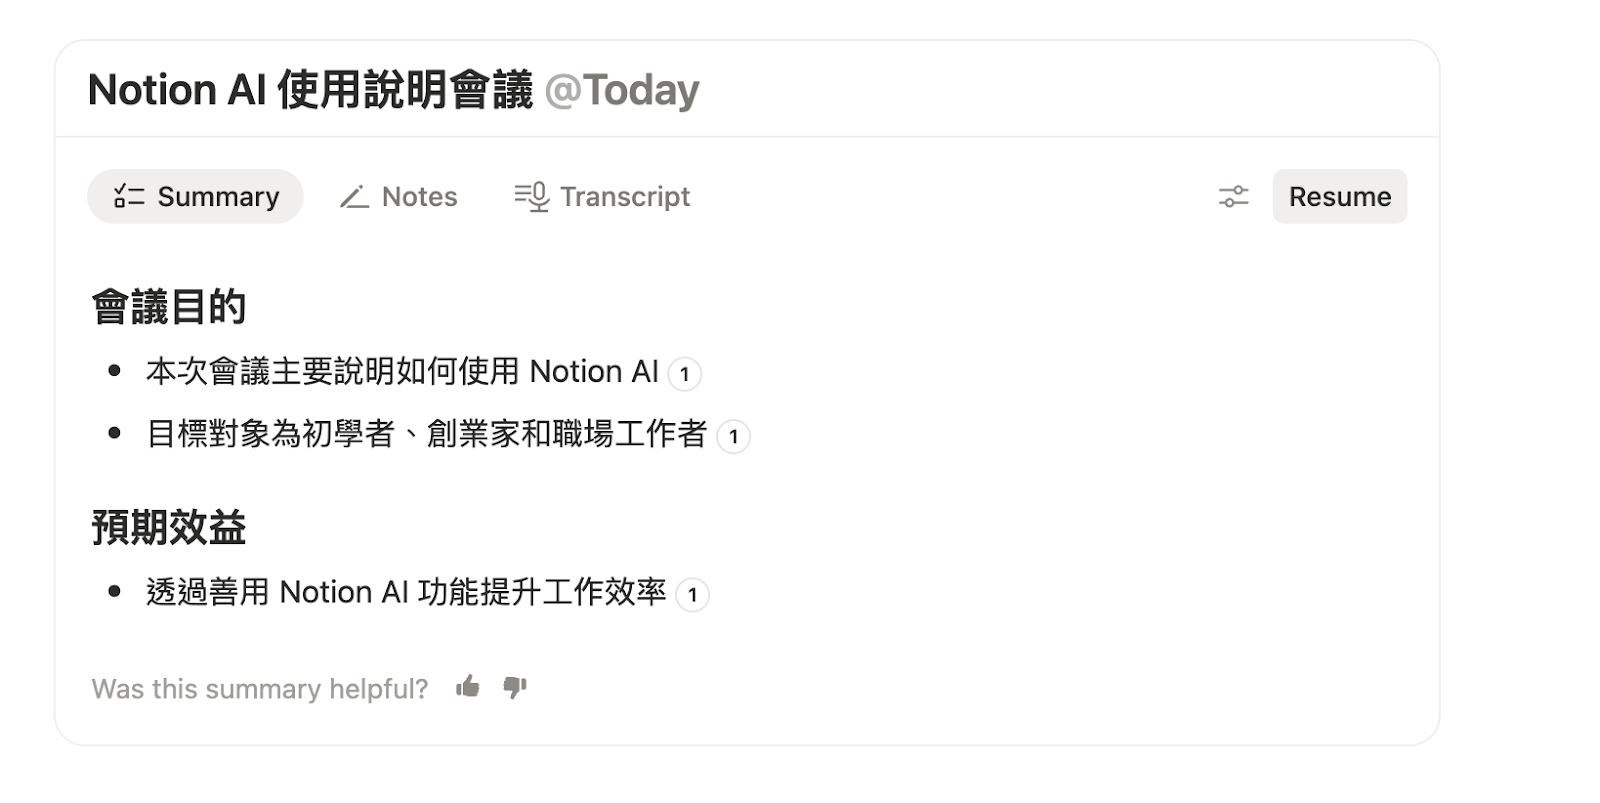Open the @Today date mention
This screenshot has height=803, width=1600.
pos(621,90)
